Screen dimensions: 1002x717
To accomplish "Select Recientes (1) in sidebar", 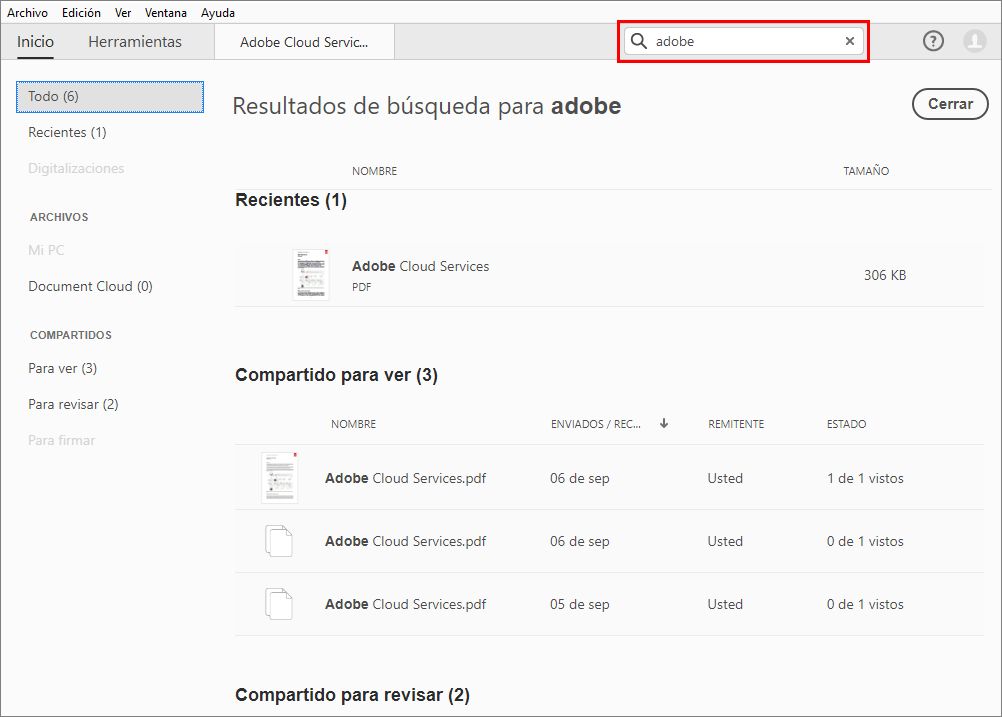I will click(x=67, y=132).
